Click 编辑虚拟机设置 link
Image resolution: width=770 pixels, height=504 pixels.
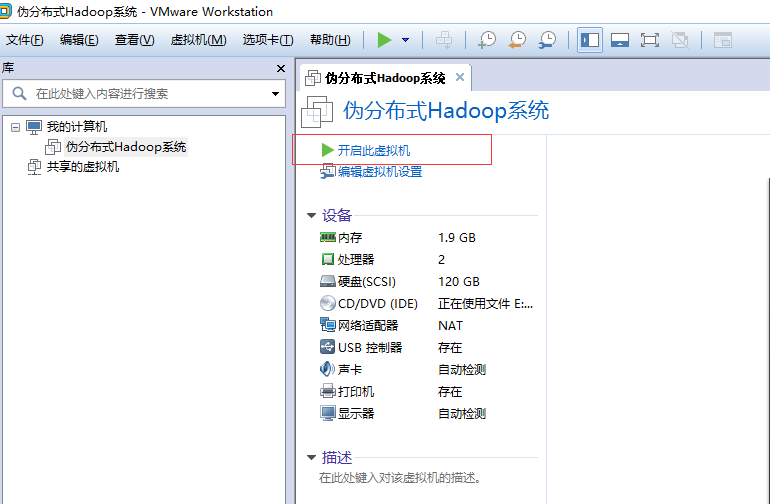pyautogui.click(x=380, y=171)
